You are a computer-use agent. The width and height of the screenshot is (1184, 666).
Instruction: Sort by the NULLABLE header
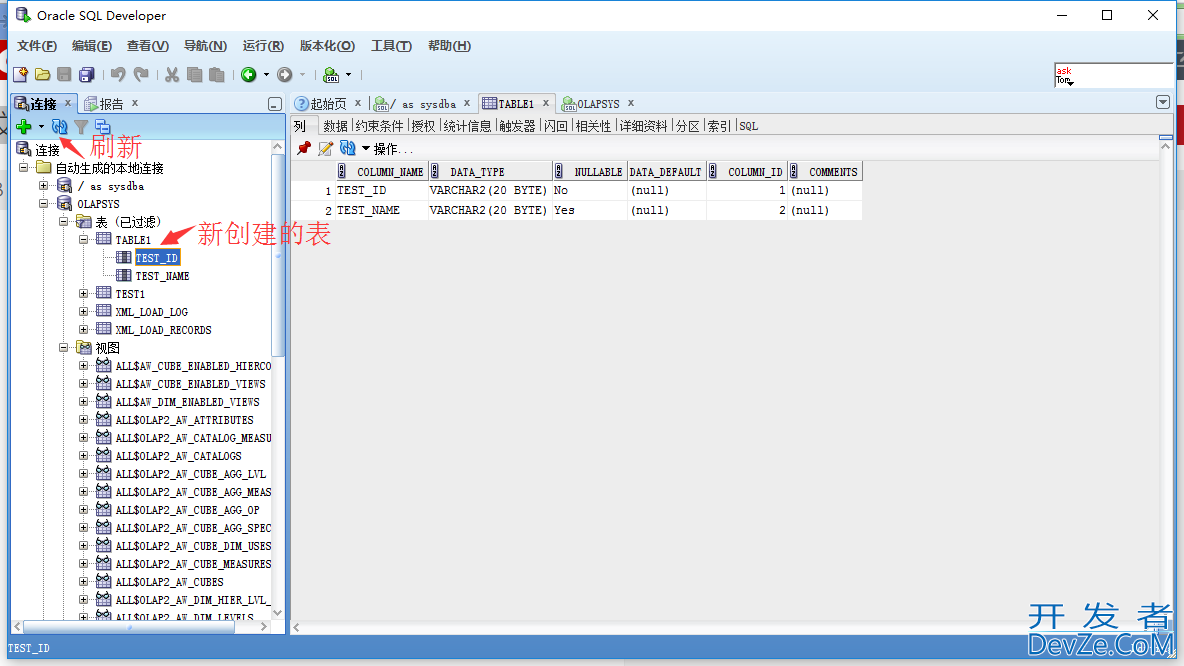[590, 171]
